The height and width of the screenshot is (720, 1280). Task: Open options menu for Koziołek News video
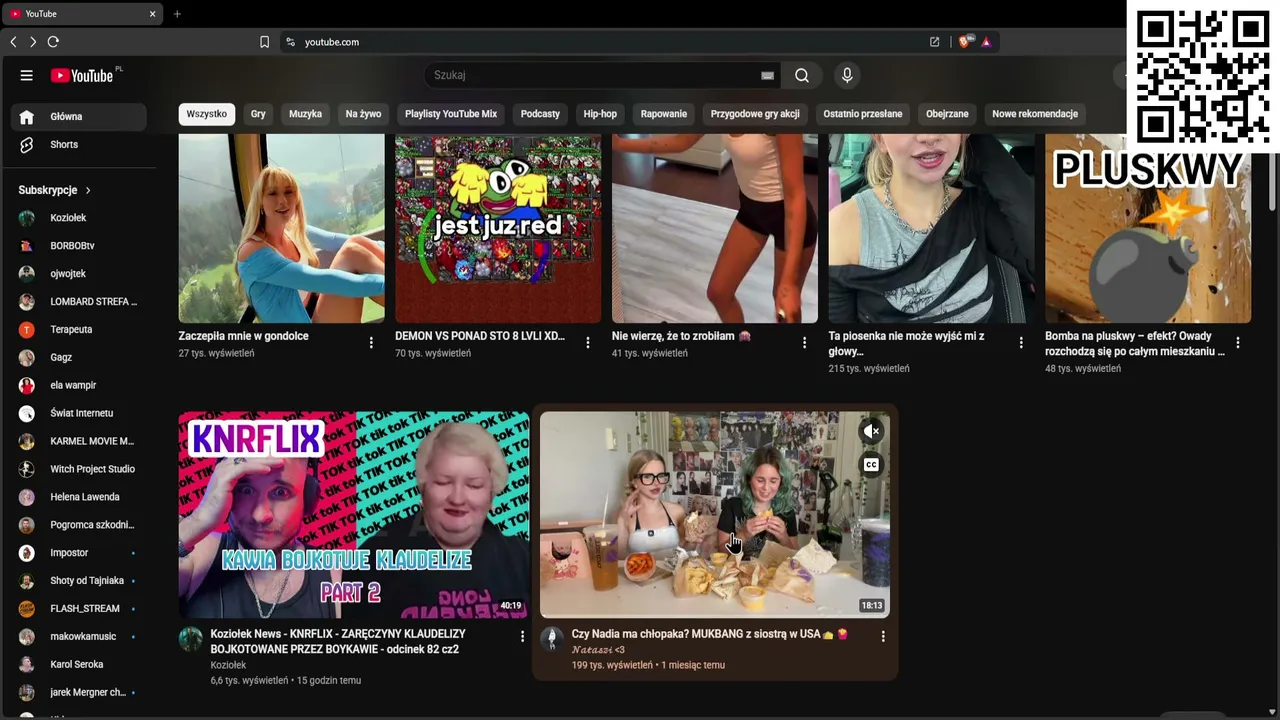pos(522,636)
